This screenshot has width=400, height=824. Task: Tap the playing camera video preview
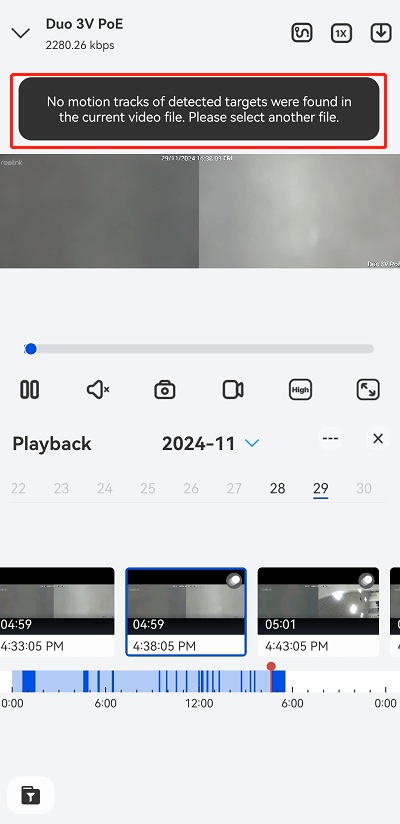tap(200, 211)
